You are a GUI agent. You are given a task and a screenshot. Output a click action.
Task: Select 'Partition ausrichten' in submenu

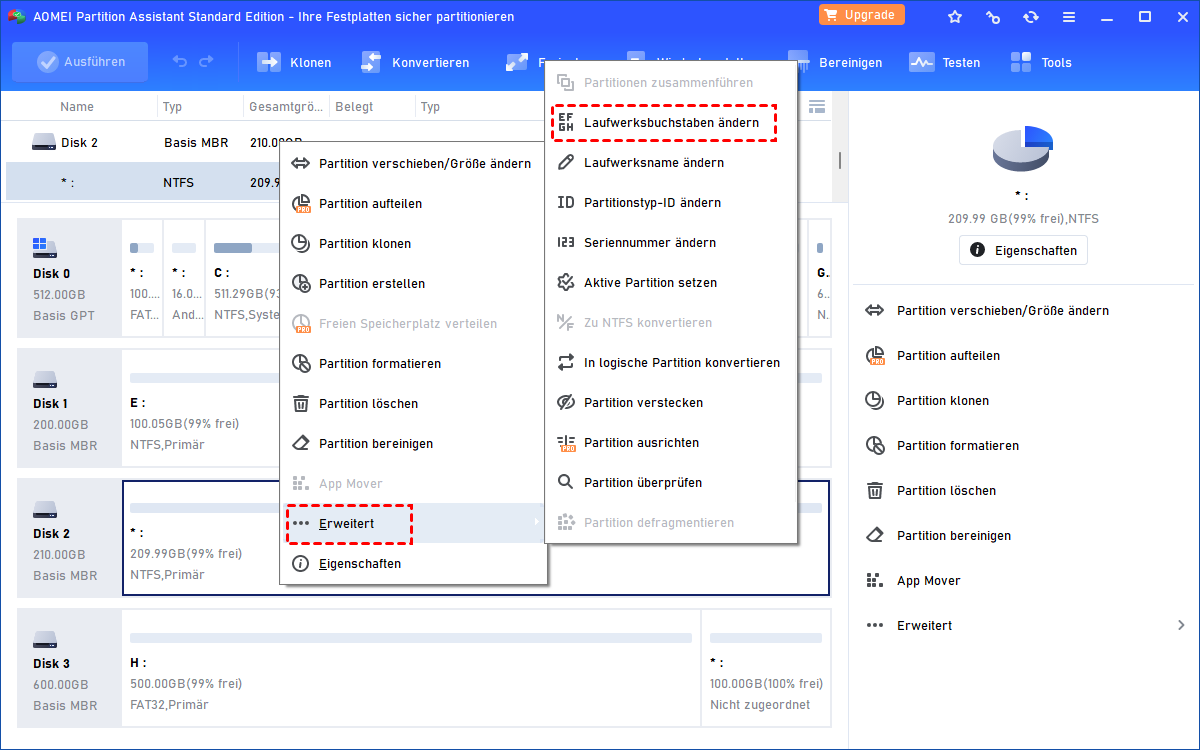coord(671,442)
